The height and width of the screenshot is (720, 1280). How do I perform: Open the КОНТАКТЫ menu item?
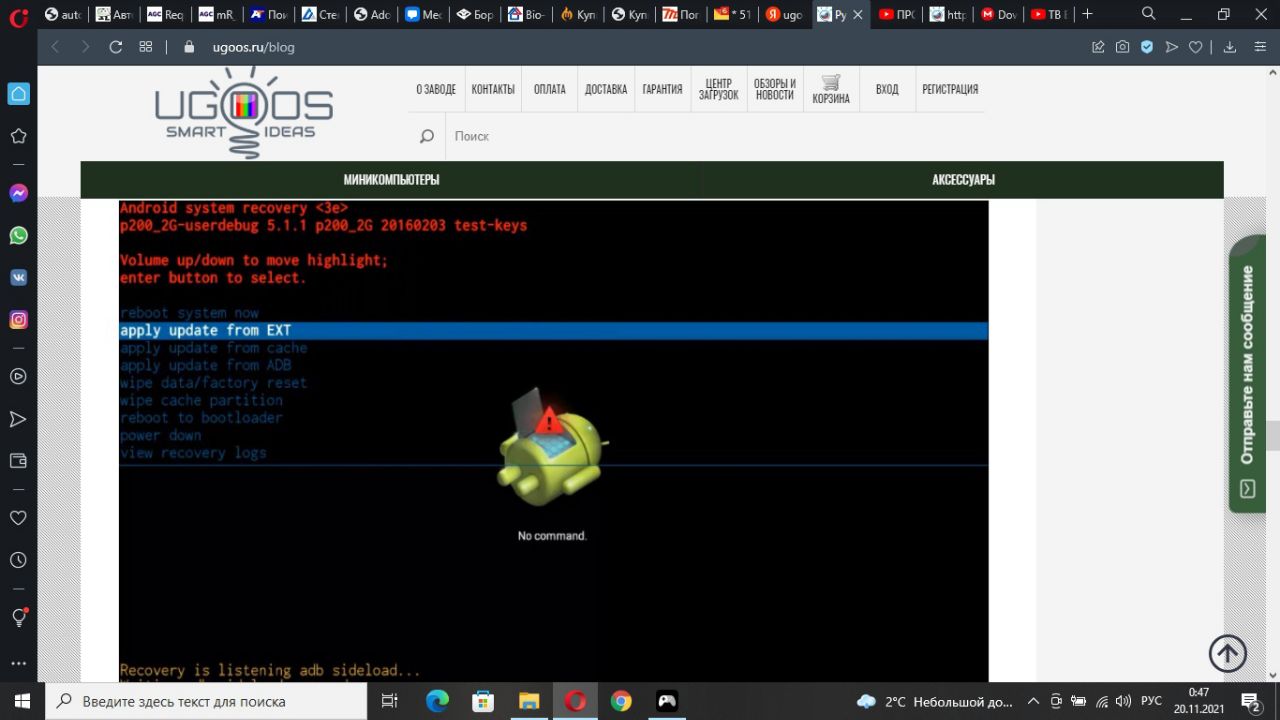[493, 89]
